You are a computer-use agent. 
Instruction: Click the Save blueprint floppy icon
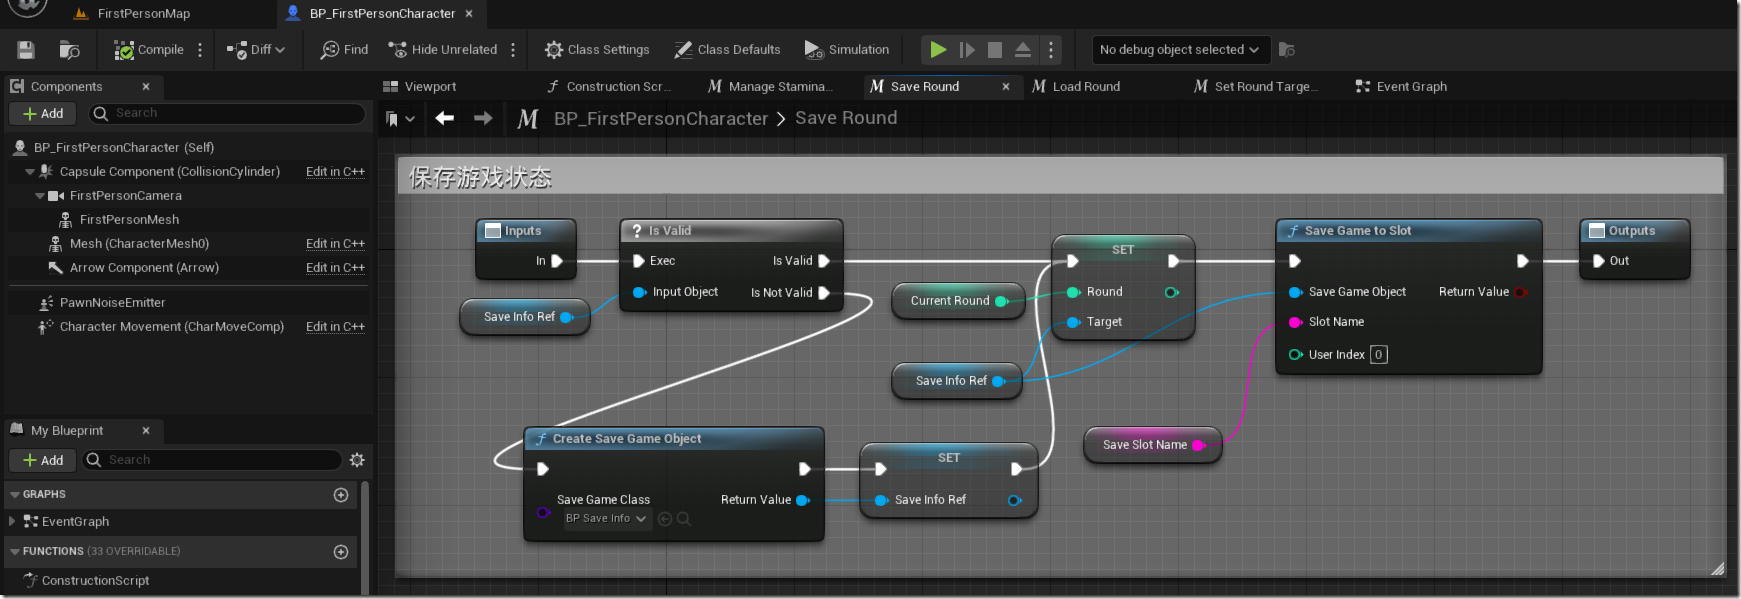pyautogui.click(x=26, y=50)
